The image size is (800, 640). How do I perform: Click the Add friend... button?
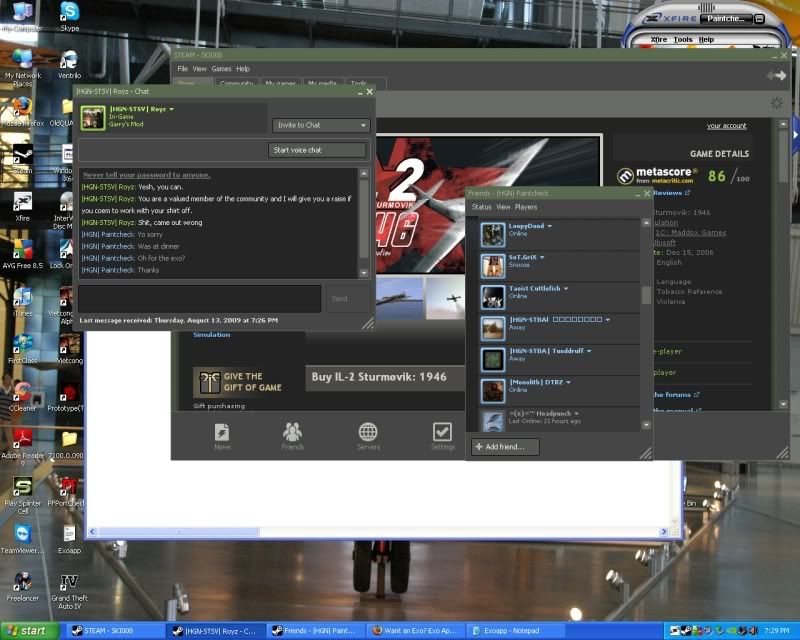pyautogui.click(x=505, y=447)
